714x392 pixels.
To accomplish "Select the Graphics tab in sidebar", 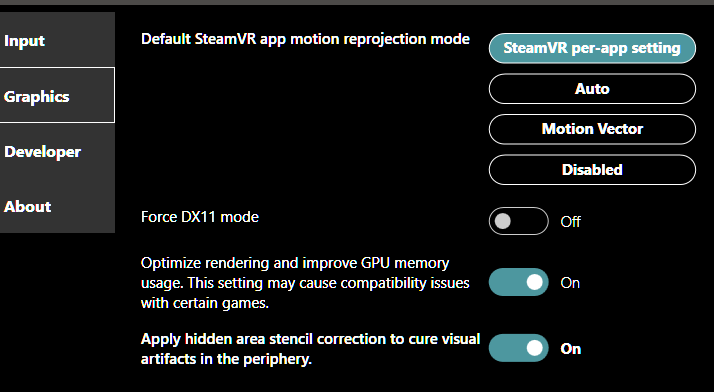I will (x=57, y=95).
